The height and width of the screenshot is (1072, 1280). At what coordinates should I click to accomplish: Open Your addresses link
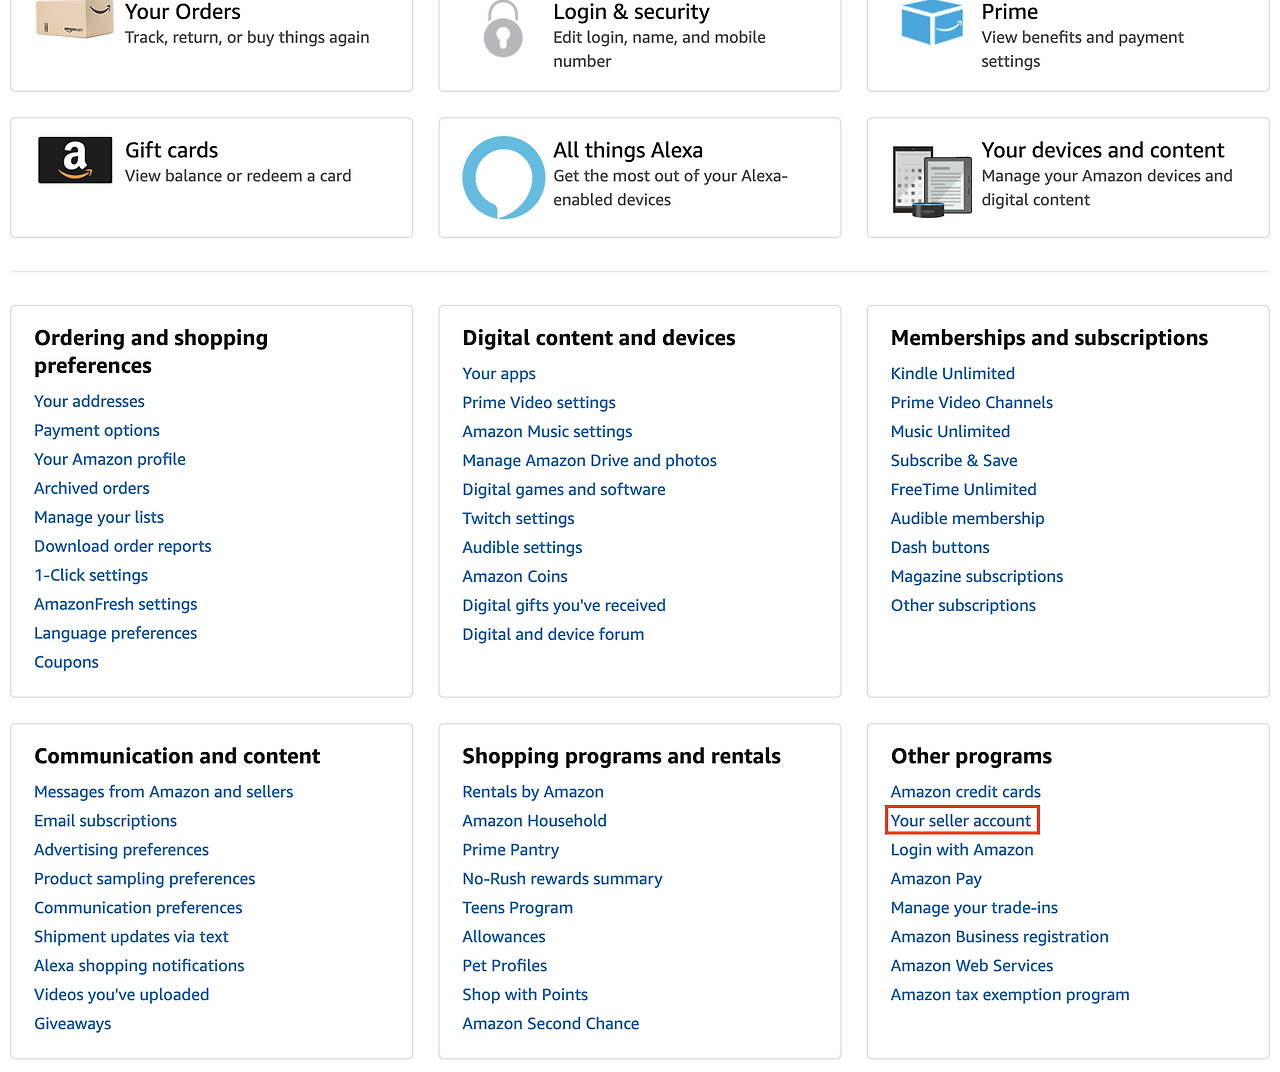point(89,401)
